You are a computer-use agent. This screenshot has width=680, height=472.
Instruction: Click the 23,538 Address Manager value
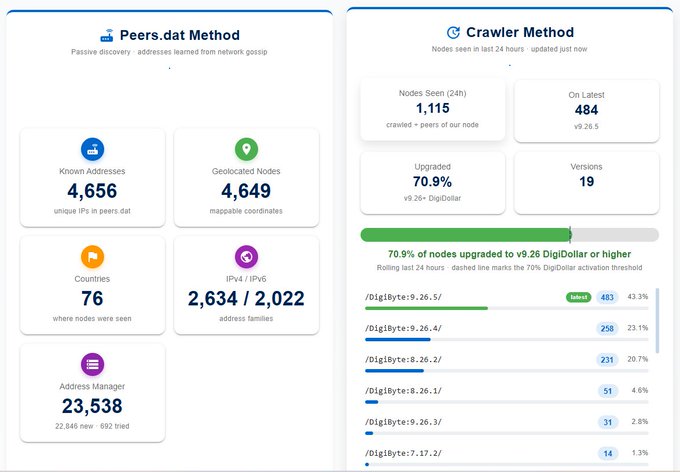(92, 406)
